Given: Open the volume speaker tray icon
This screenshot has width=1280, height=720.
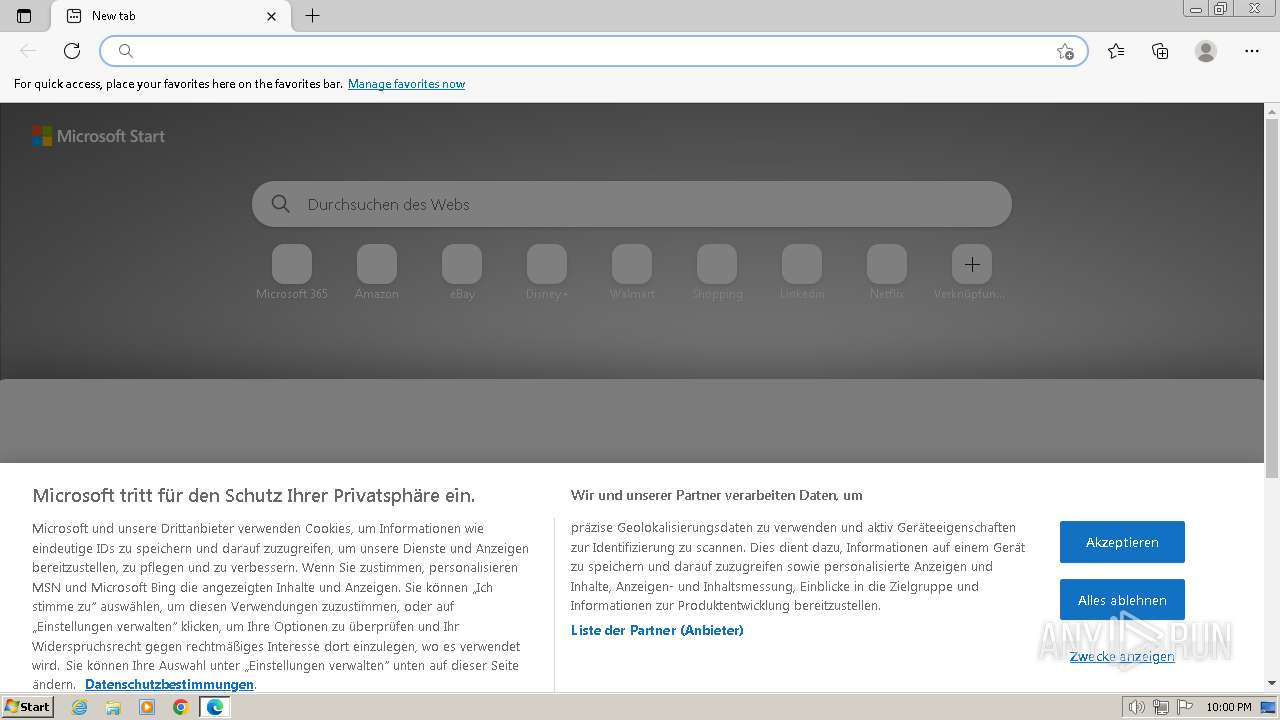Looking at the screenshot, I should [1137, 707].
